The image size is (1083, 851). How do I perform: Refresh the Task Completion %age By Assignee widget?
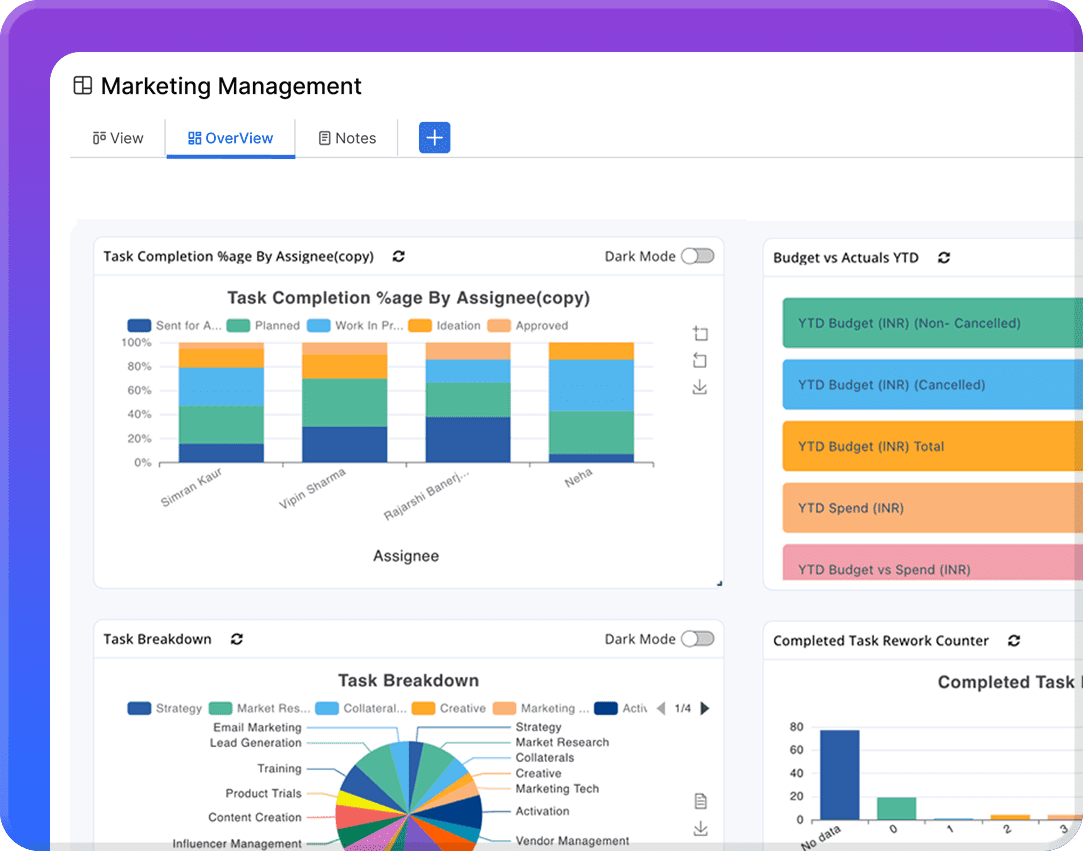[x=399, y=256]
